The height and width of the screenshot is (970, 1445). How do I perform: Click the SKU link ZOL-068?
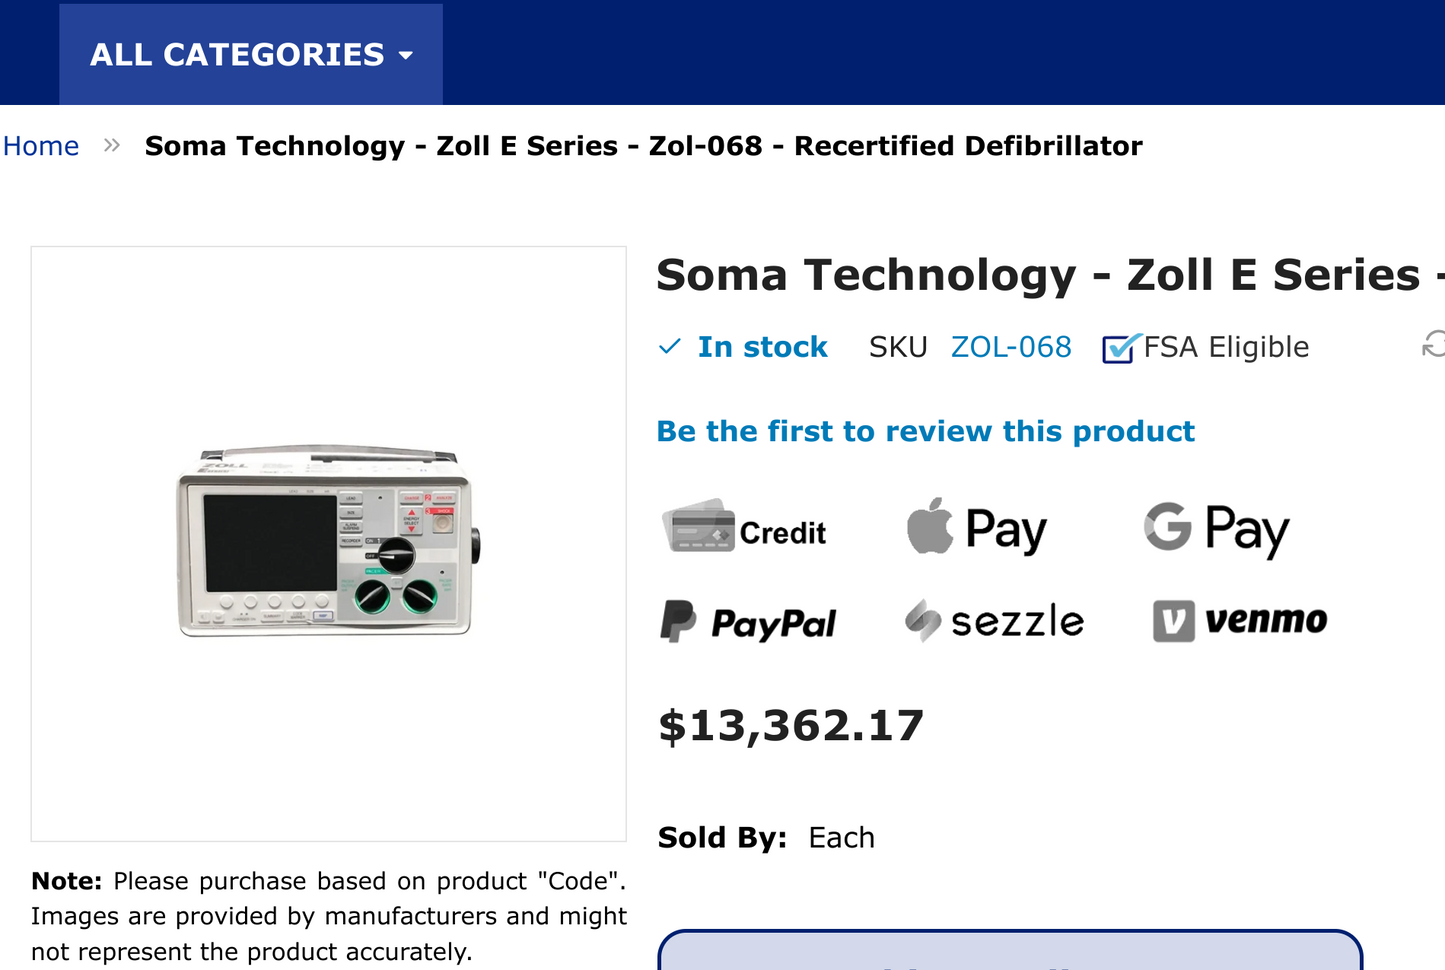point(1011,347)
